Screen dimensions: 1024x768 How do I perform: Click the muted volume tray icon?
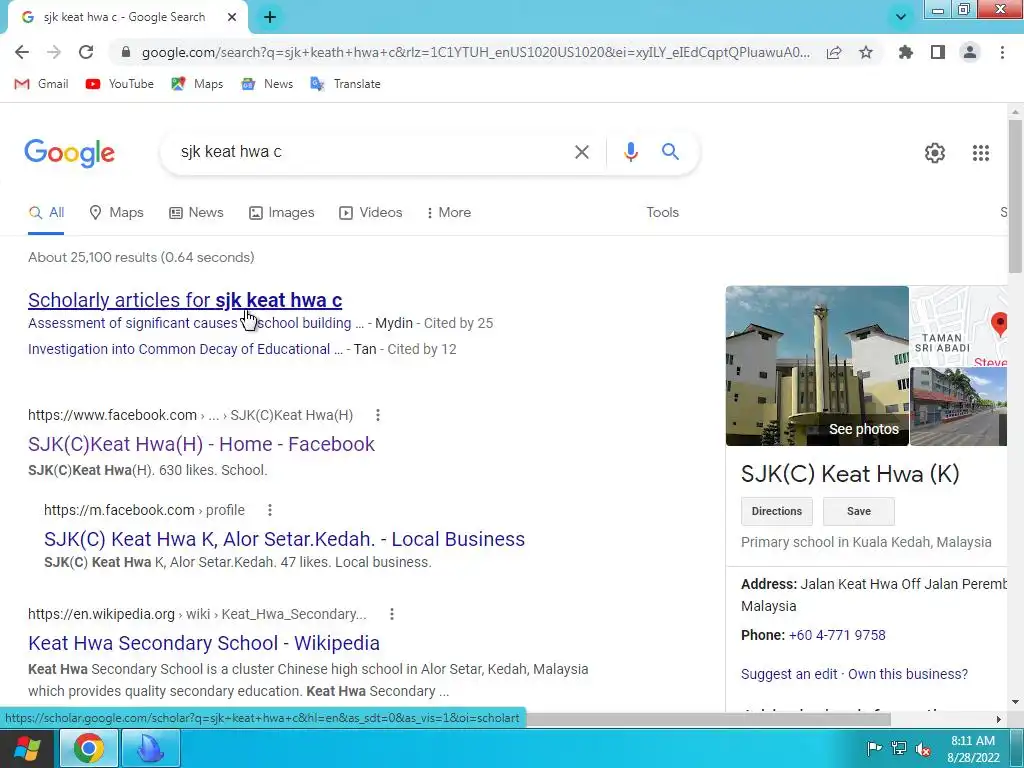(x=923, y=748)
